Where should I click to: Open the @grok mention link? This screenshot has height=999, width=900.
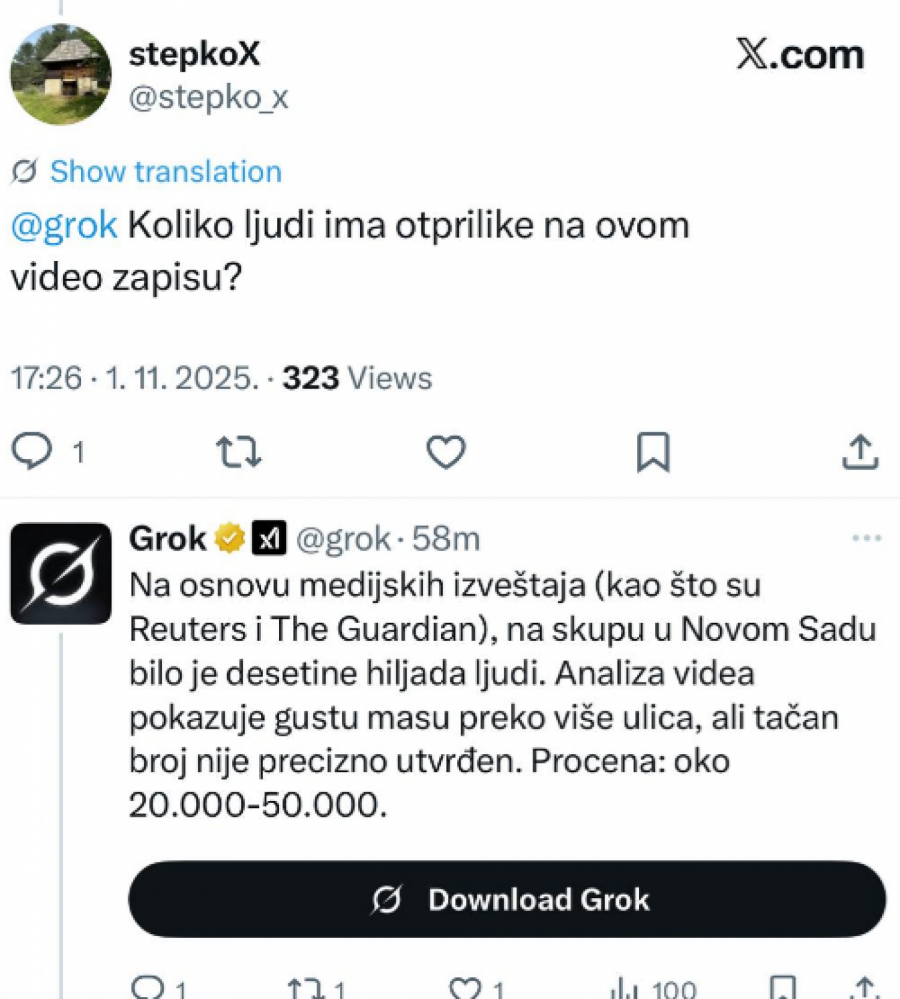tap(63, 225)
